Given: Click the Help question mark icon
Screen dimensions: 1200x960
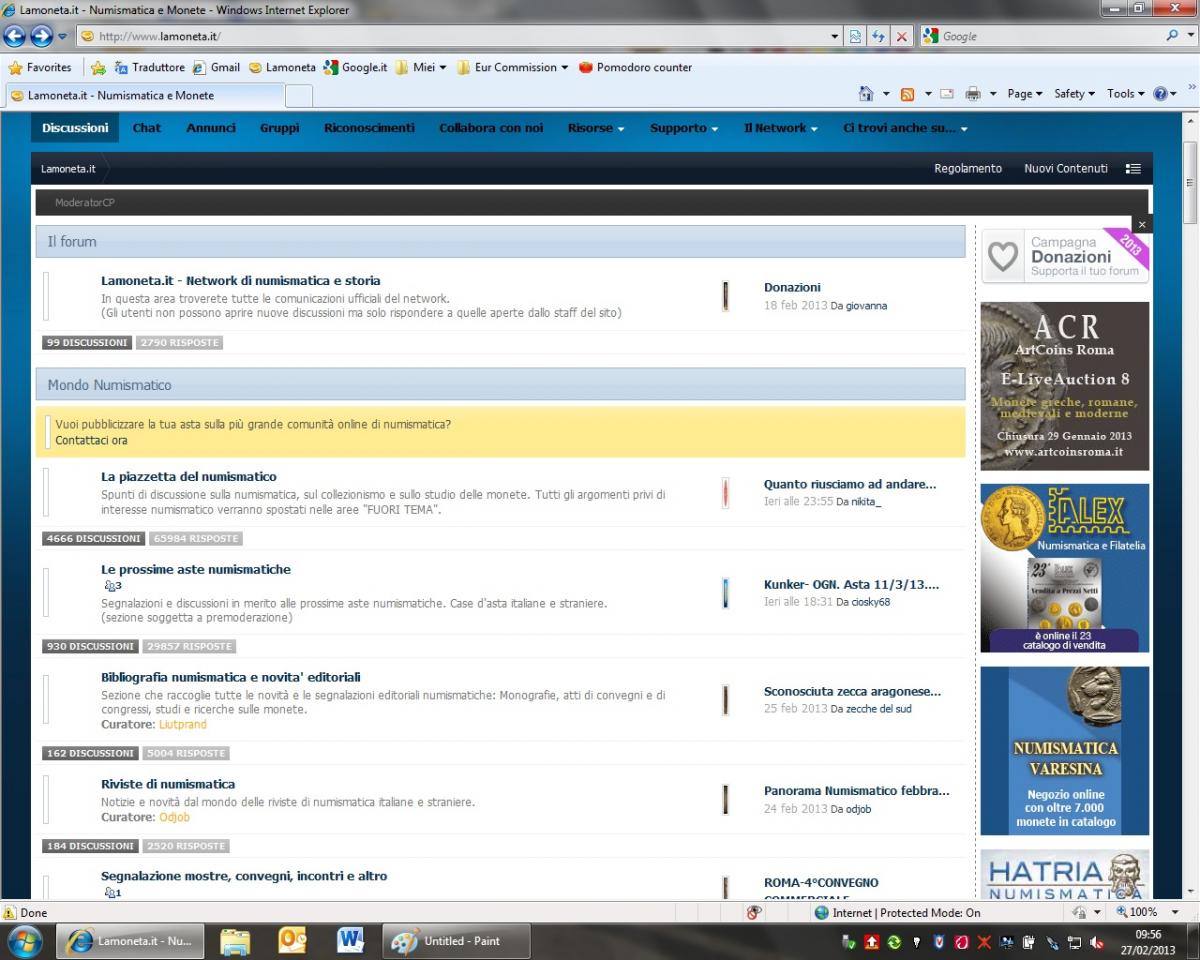Looking at the screenshot, I should click(x=1160, y=94).
